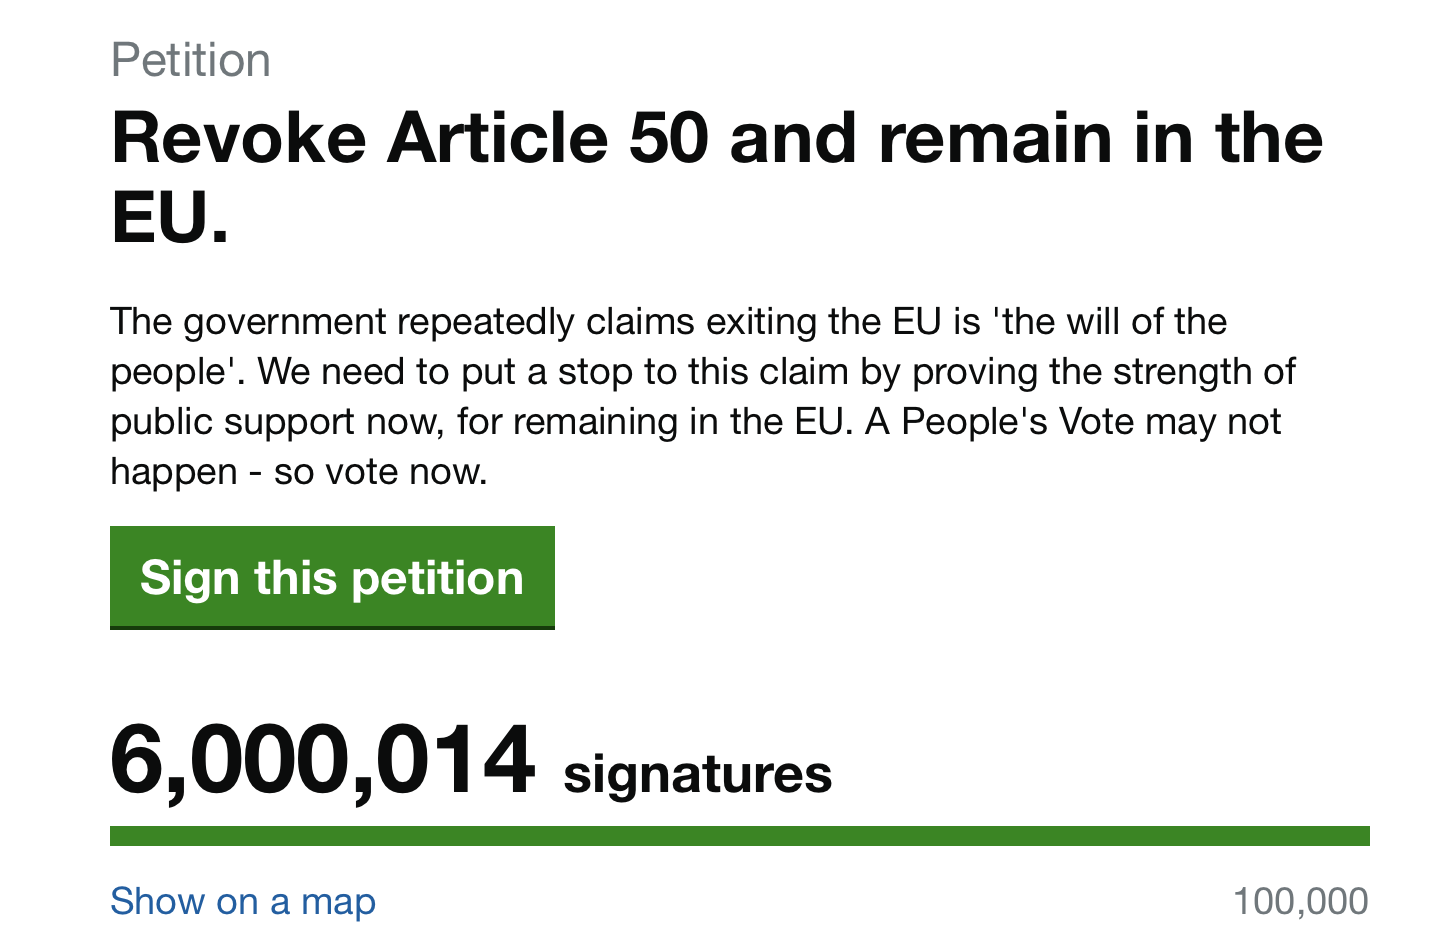Click the word Revoke in the heading
The height and width of the screenshot is (946, 1436).
pos(239,138)
